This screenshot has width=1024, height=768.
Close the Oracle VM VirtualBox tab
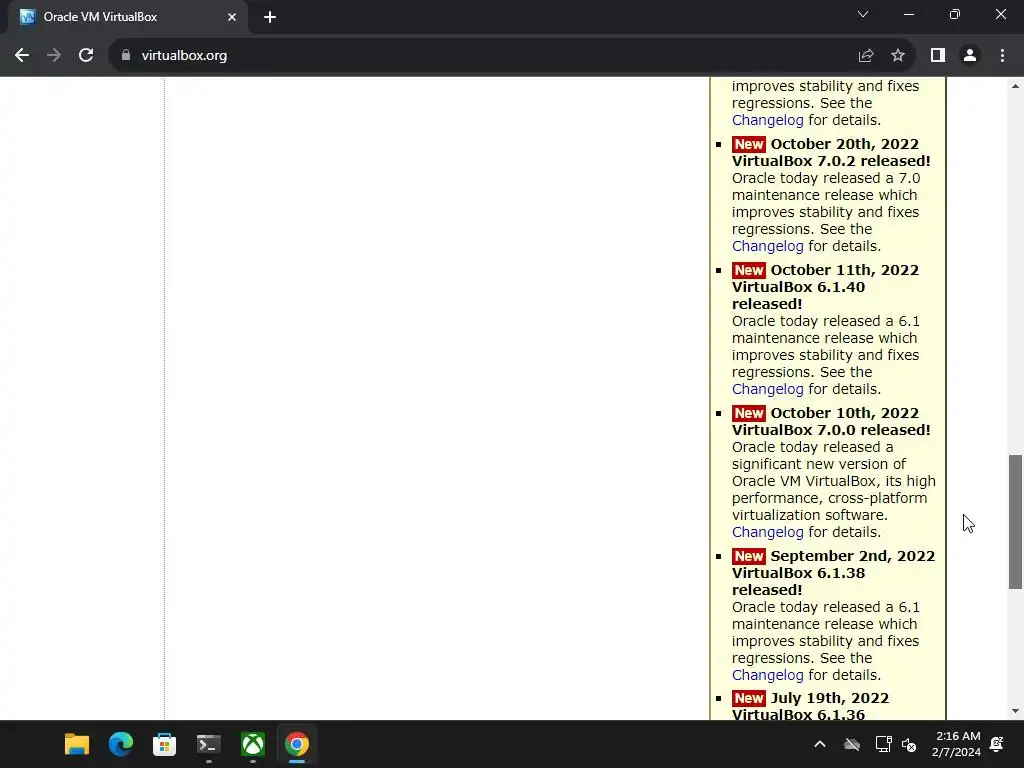click(x=232, y=17)
